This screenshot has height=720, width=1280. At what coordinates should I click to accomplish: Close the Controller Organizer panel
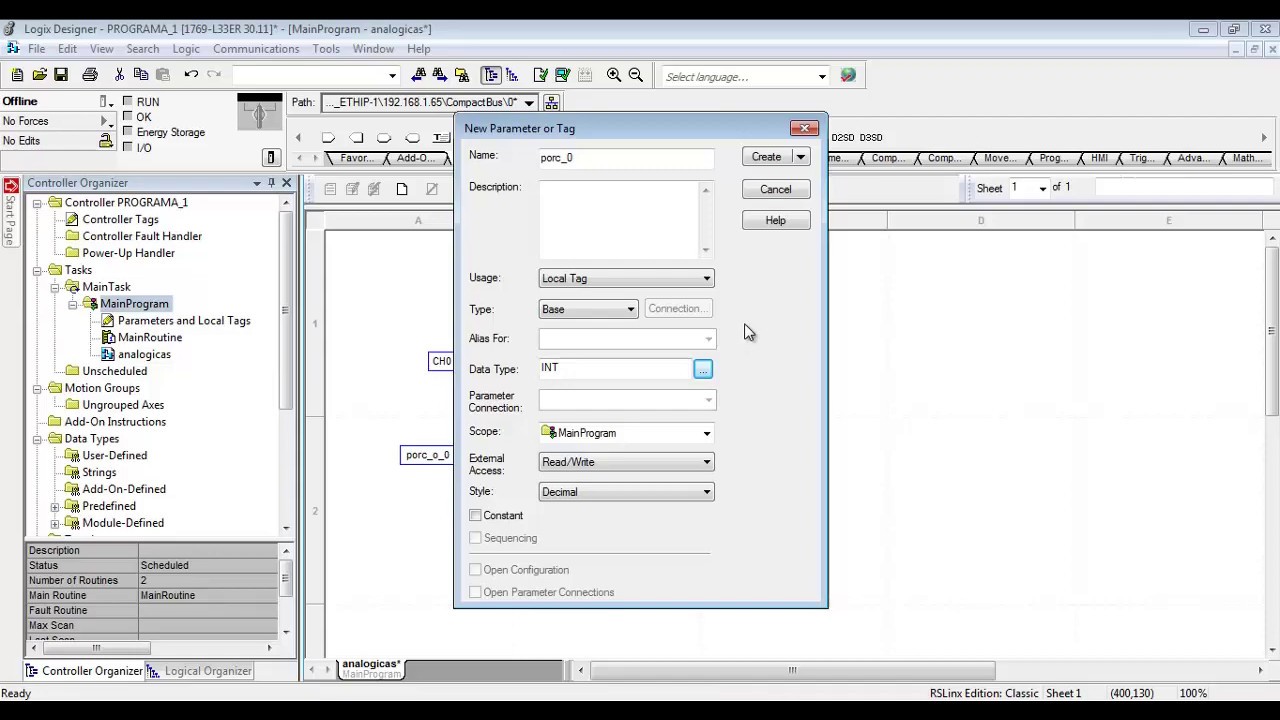pyautogui.click(x=286, y=183)
